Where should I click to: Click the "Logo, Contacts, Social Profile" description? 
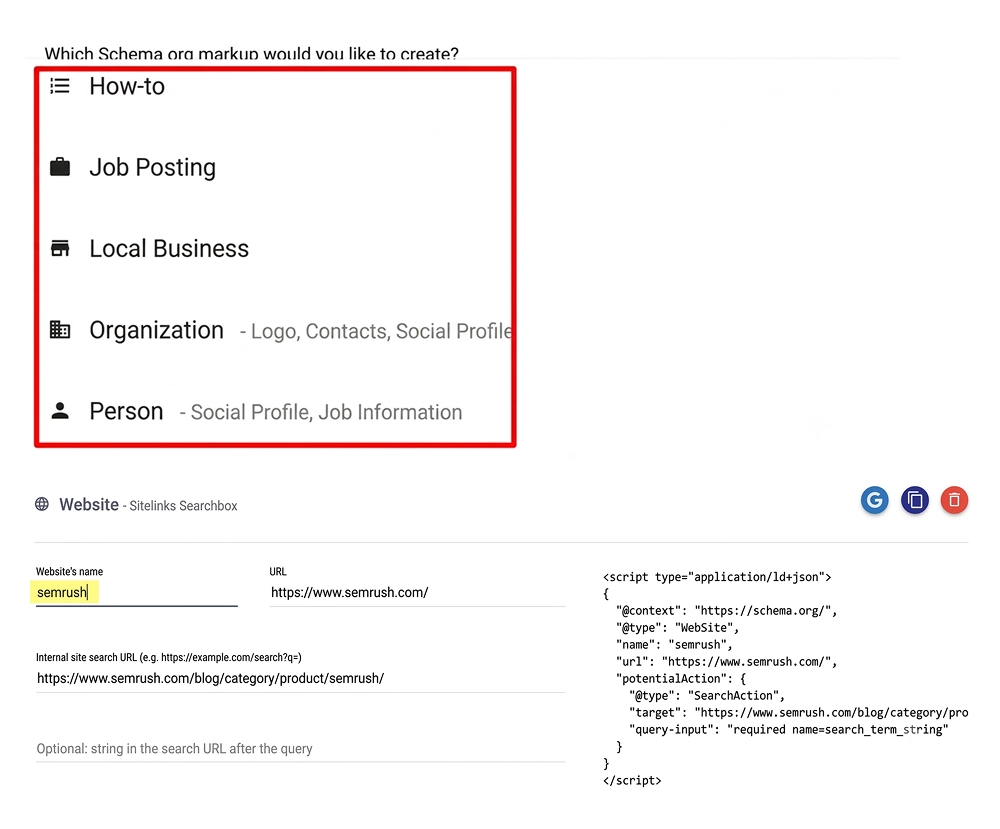point(381,331)
